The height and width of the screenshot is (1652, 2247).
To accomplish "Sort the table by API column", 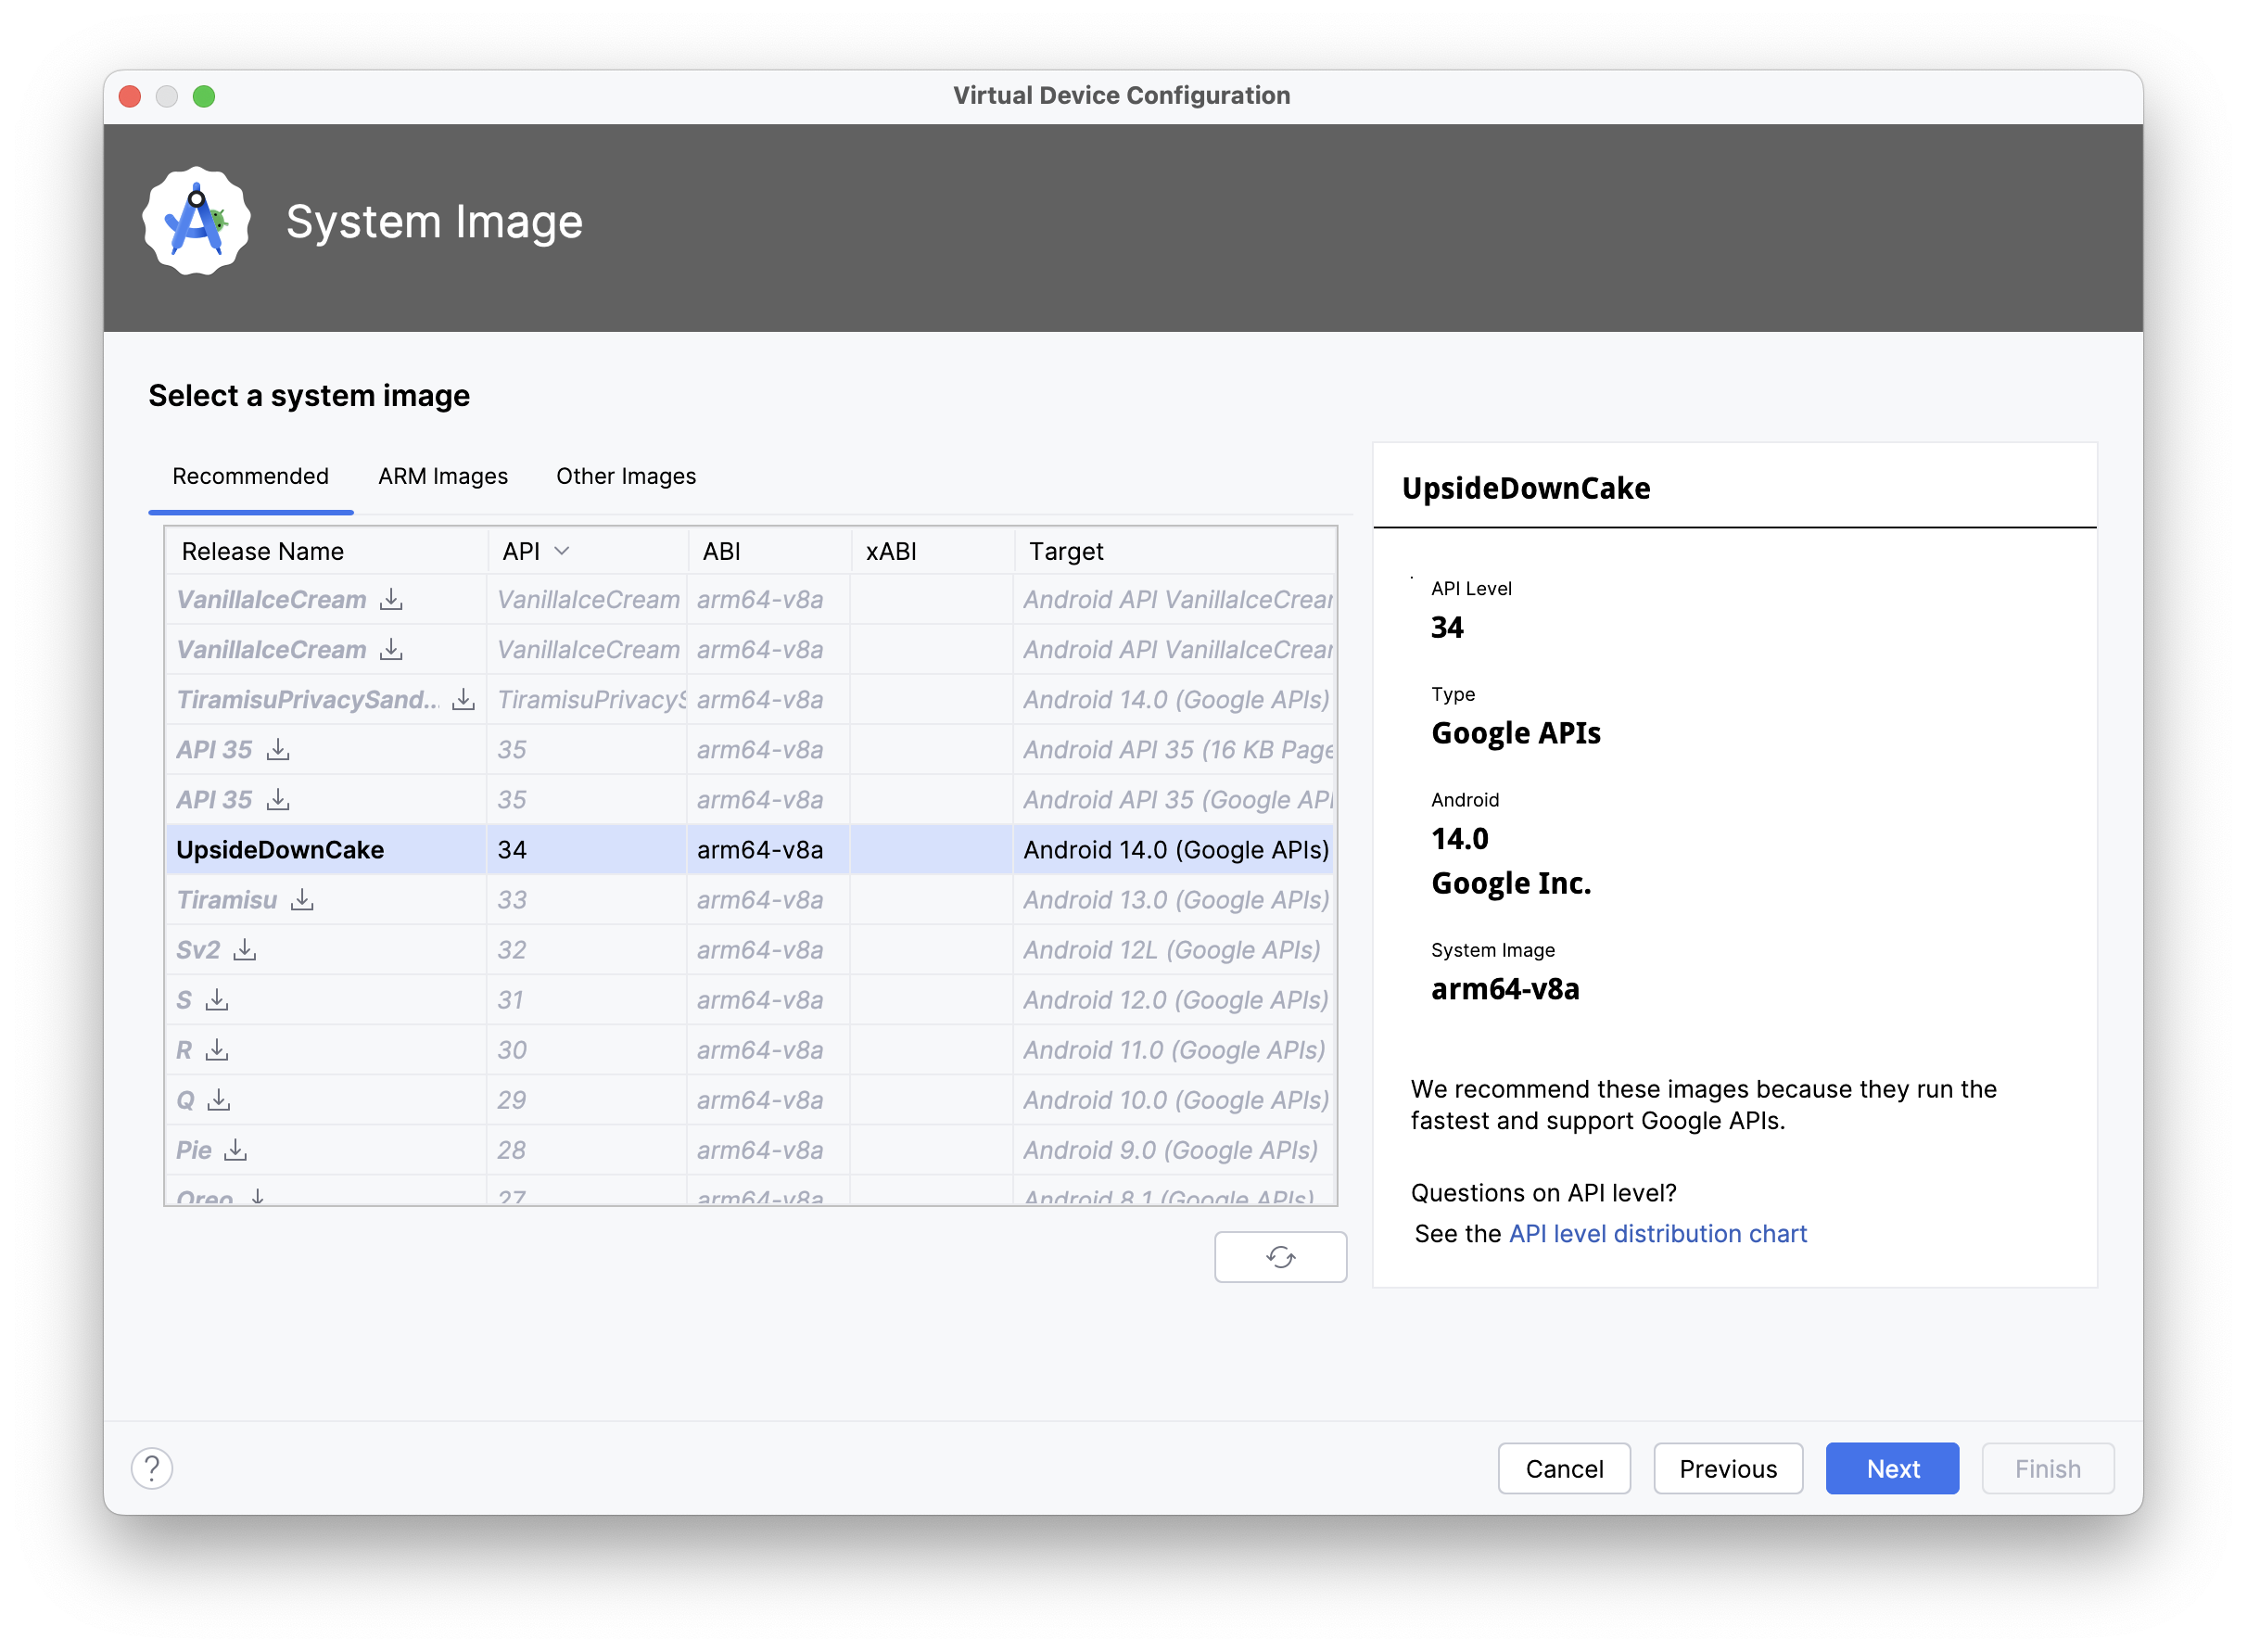I will [533, 550].
